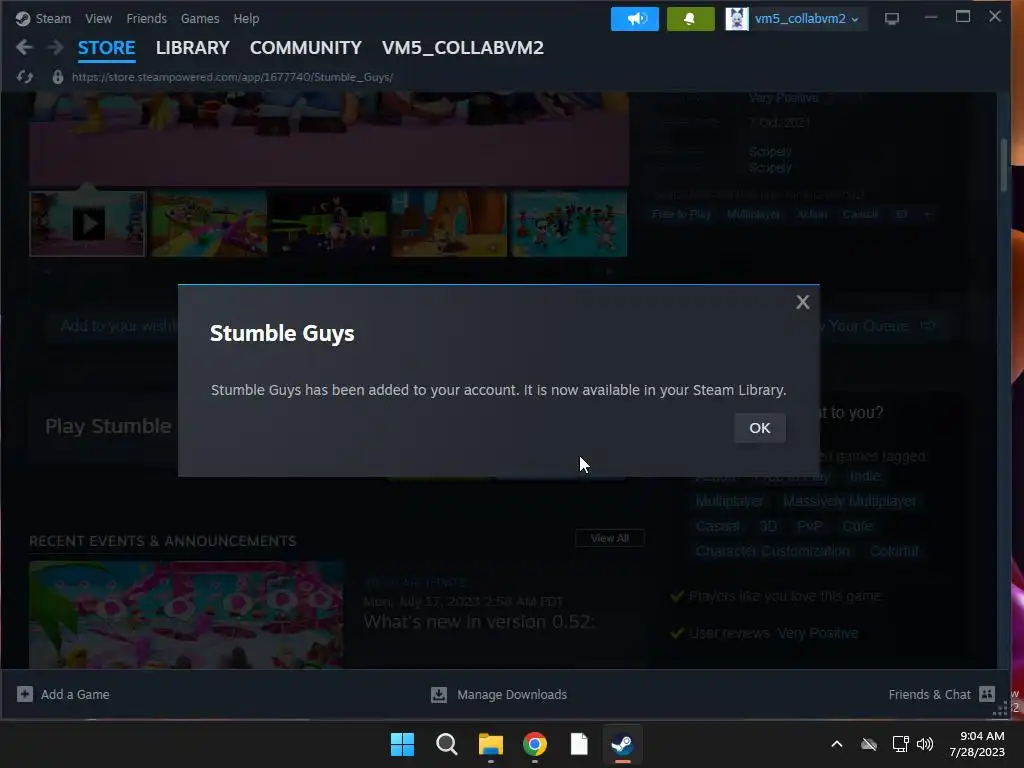Select the third screenshot thumbnail
Screen dimensions: 1024x768
coord(328,223)
